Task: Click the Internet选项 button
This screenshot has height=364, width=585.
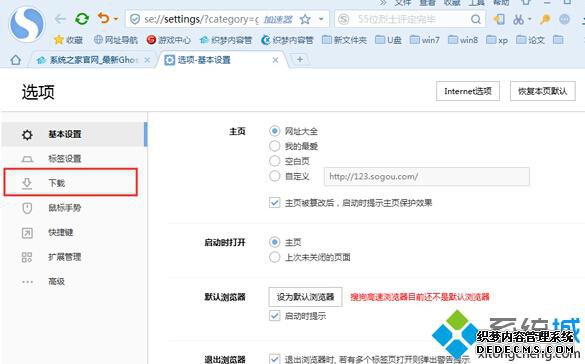Action: point(468,91)
